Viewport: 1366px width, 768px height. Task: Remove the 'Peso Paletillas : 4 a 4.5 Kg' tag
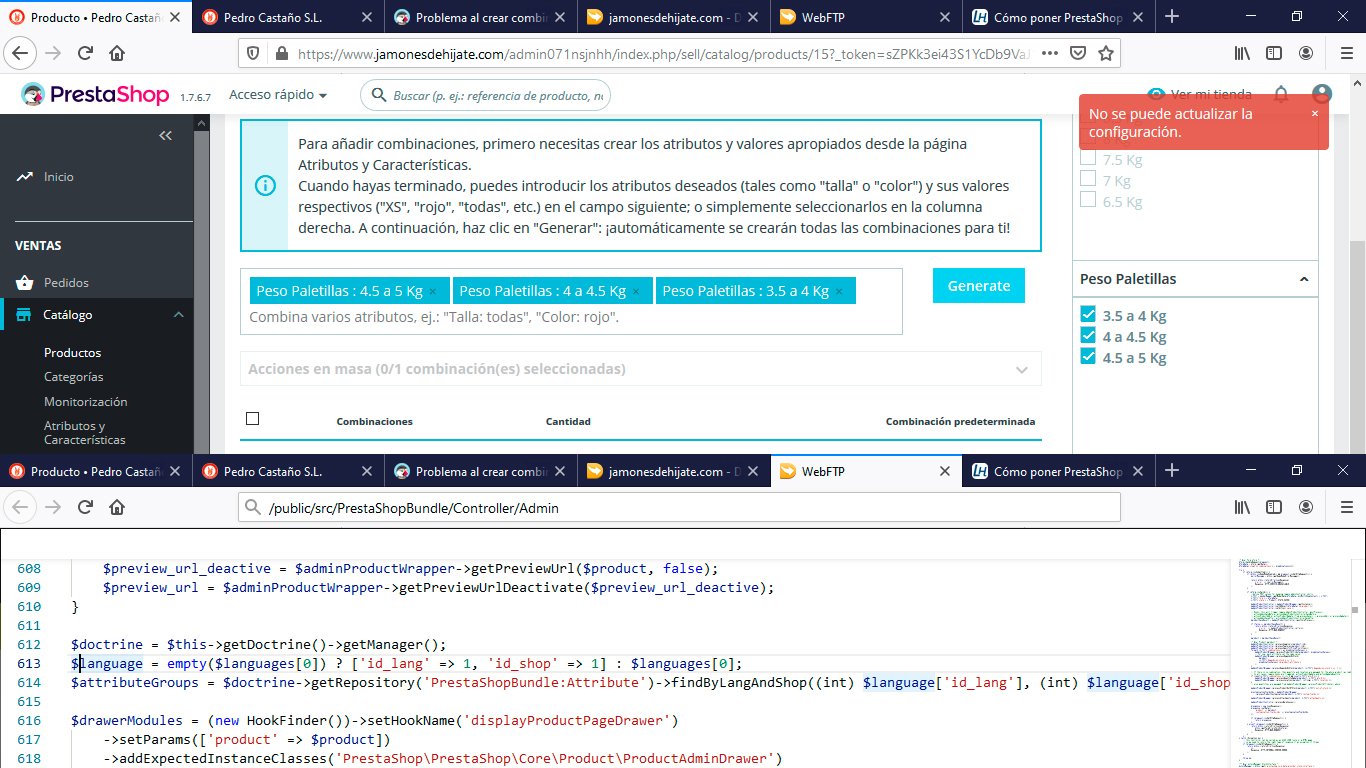point(636,291)
